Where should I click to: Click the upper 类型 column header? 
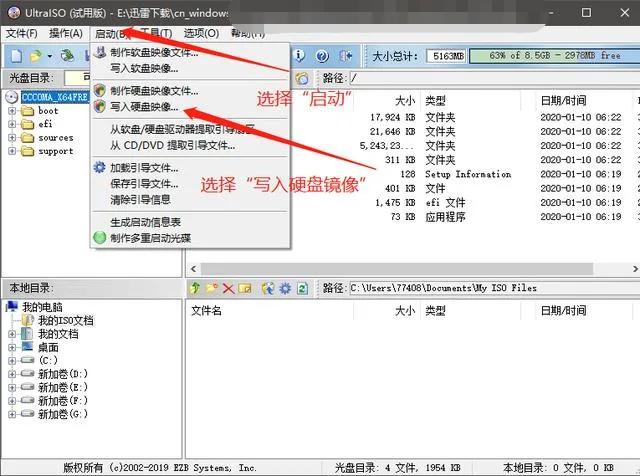[436, 100]
